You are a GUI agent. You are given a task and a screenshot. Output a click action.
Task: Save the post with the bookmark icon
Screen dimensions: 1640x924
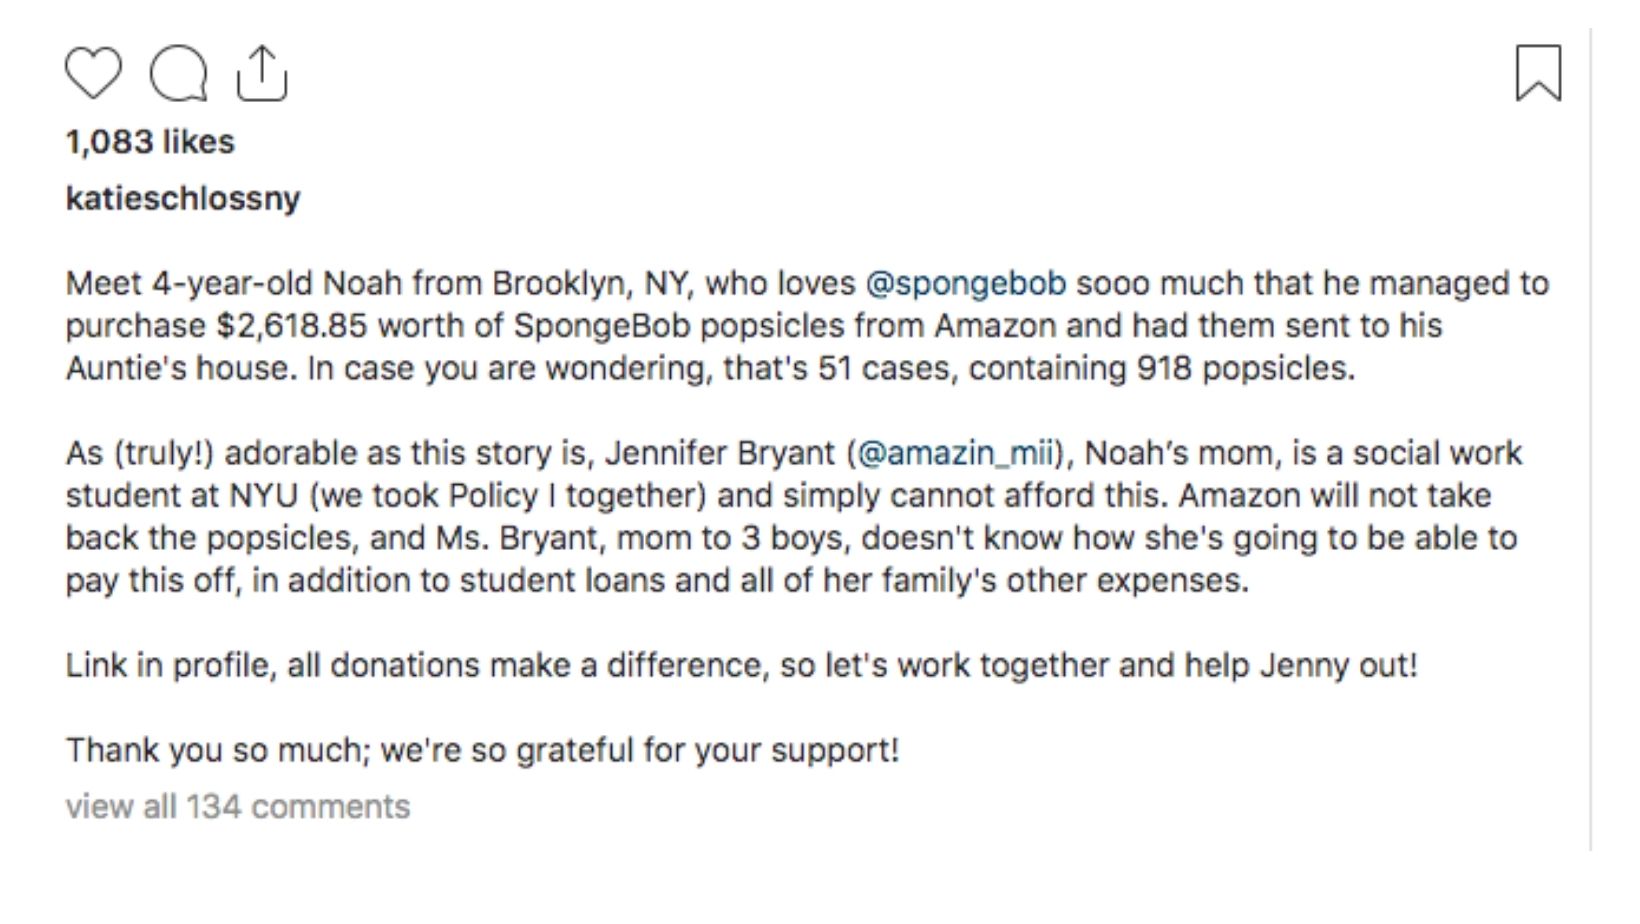[x=1538, y=73]
